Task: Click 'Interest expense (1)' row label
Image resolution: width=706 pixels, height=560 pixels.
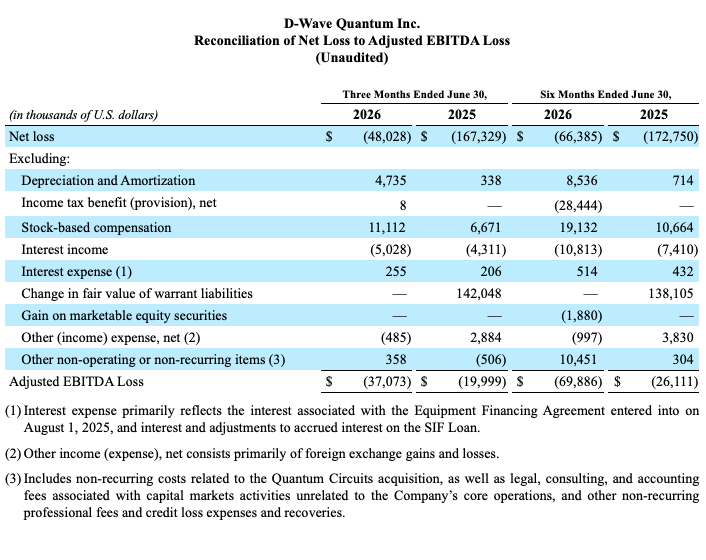Action: (x=77, y=271)
